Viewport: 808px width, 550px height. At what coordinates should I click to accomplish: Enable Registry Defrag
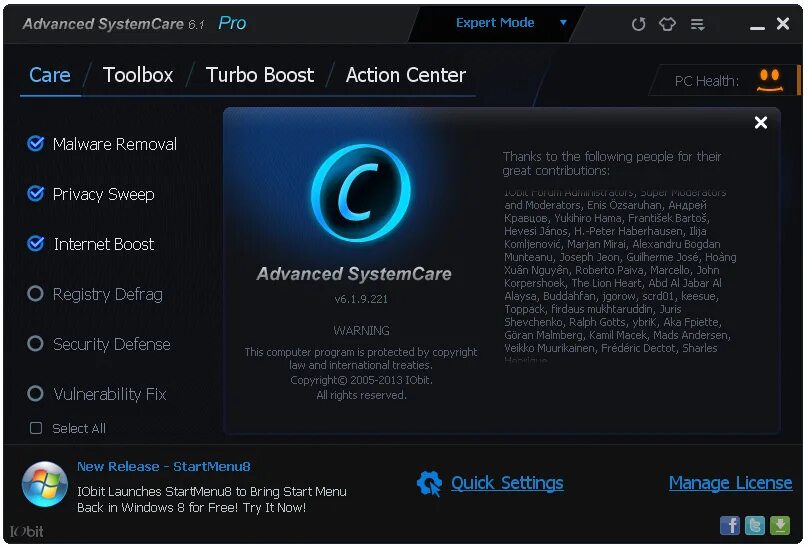35,293
